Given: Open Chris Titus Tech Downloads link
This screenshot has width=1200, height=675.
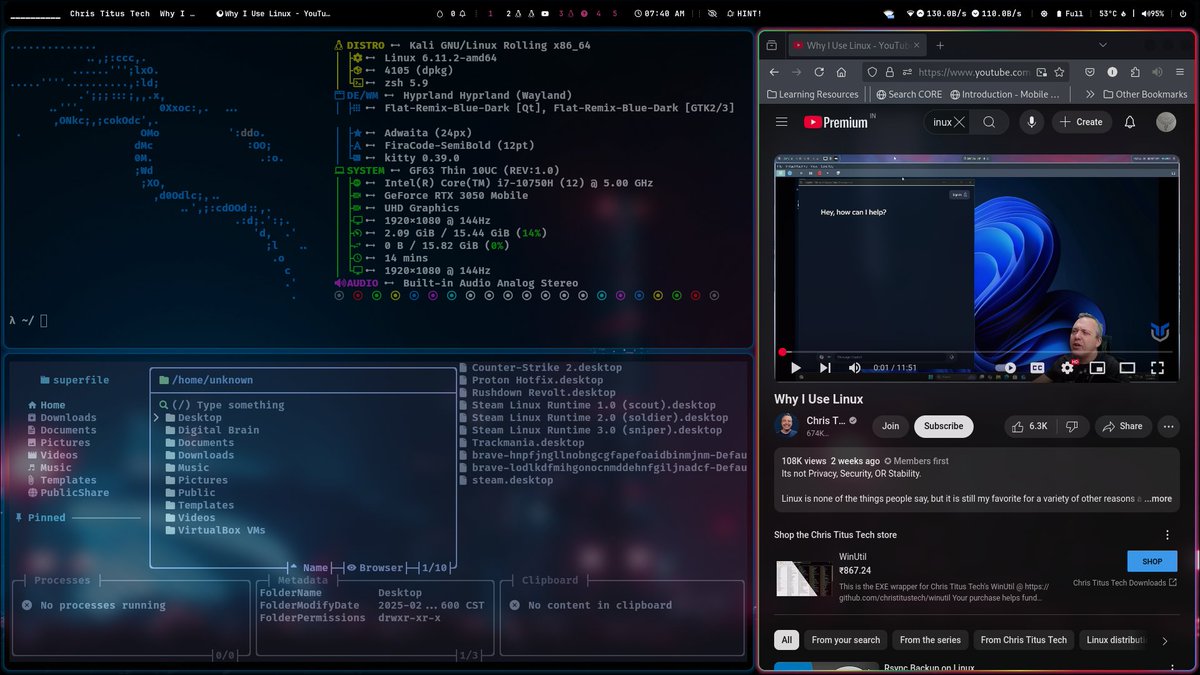Looking at the screenshot, I should (1125, 583).
